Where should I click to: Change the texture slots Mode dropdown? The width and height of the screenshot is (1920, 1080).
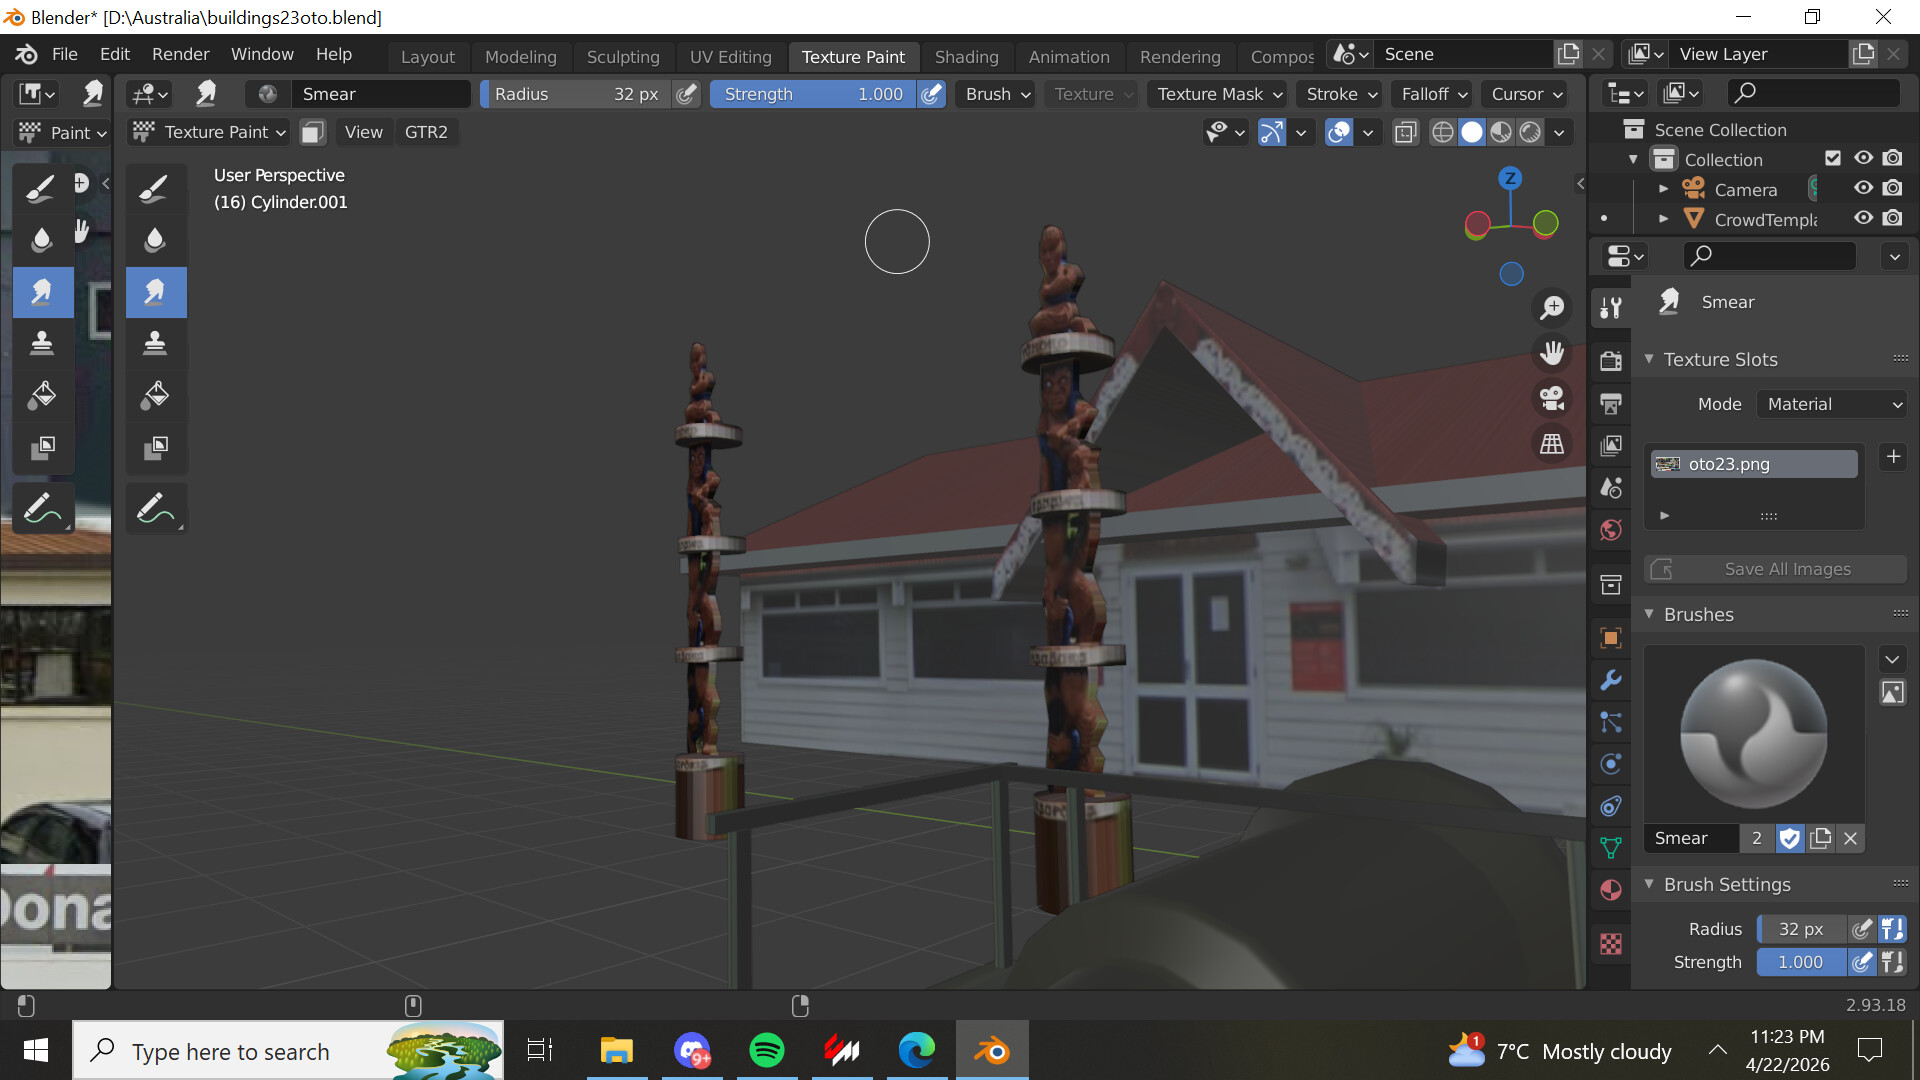(x=1831, y=404)
